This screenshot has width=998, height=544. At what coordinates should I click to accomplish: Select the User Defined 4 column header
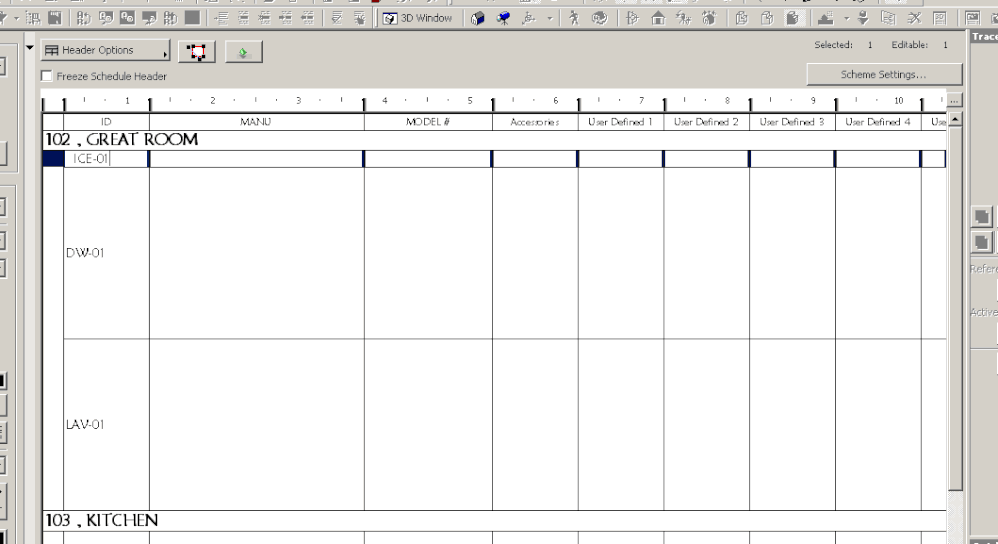pos(878,122)
